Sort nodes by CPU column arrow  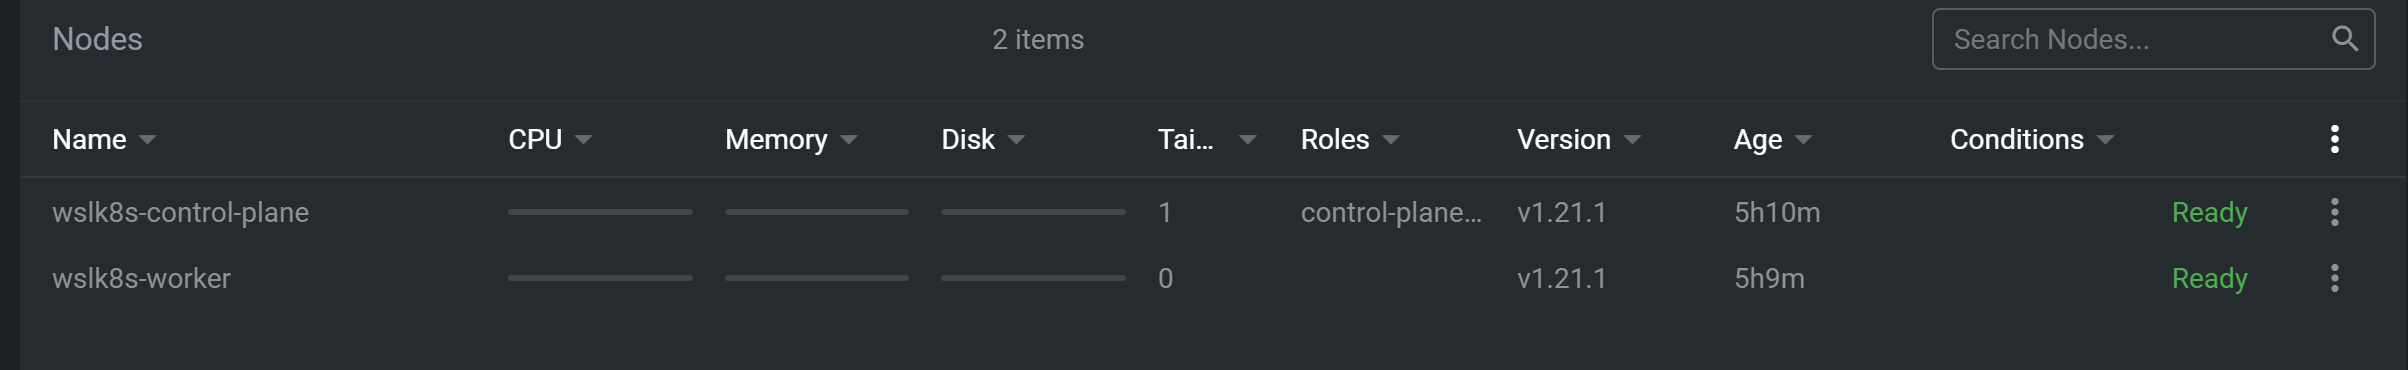[583, 140]
